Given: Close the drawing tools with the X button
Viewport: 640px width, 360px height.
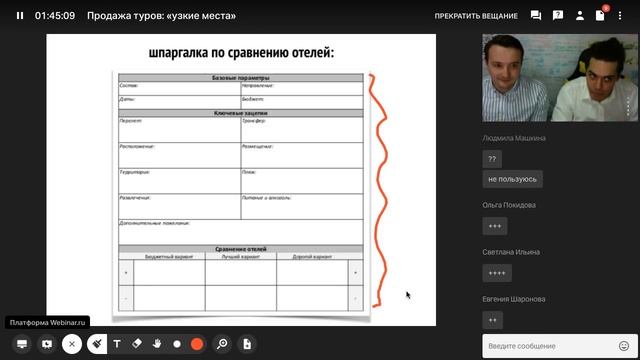Looking at the screenshot, I should (x=72, y=344).
